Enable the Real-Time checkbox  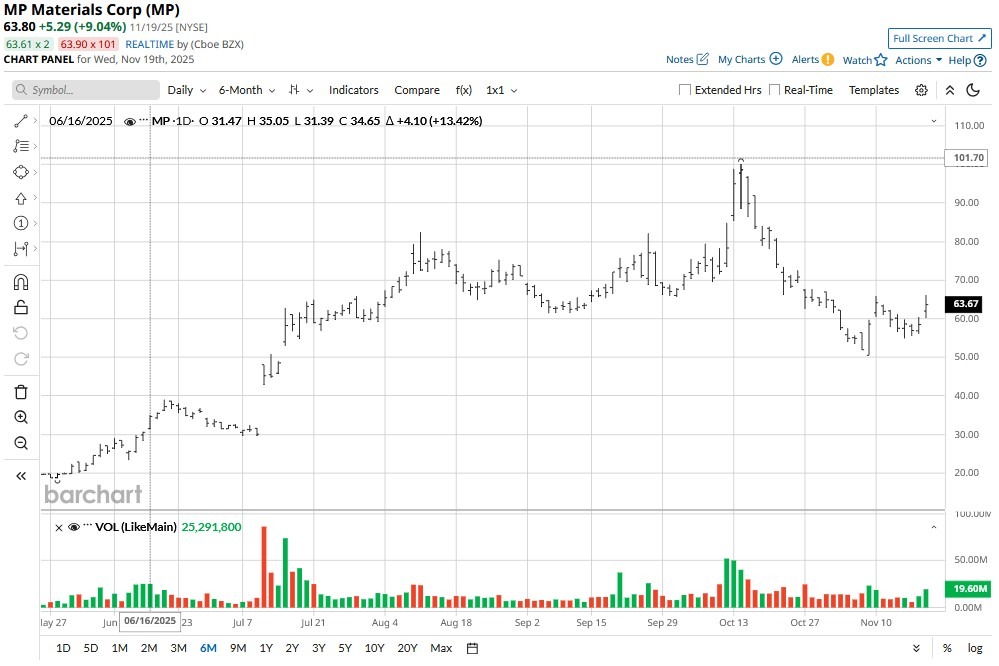pyautogui.click(x=774, y=90)
